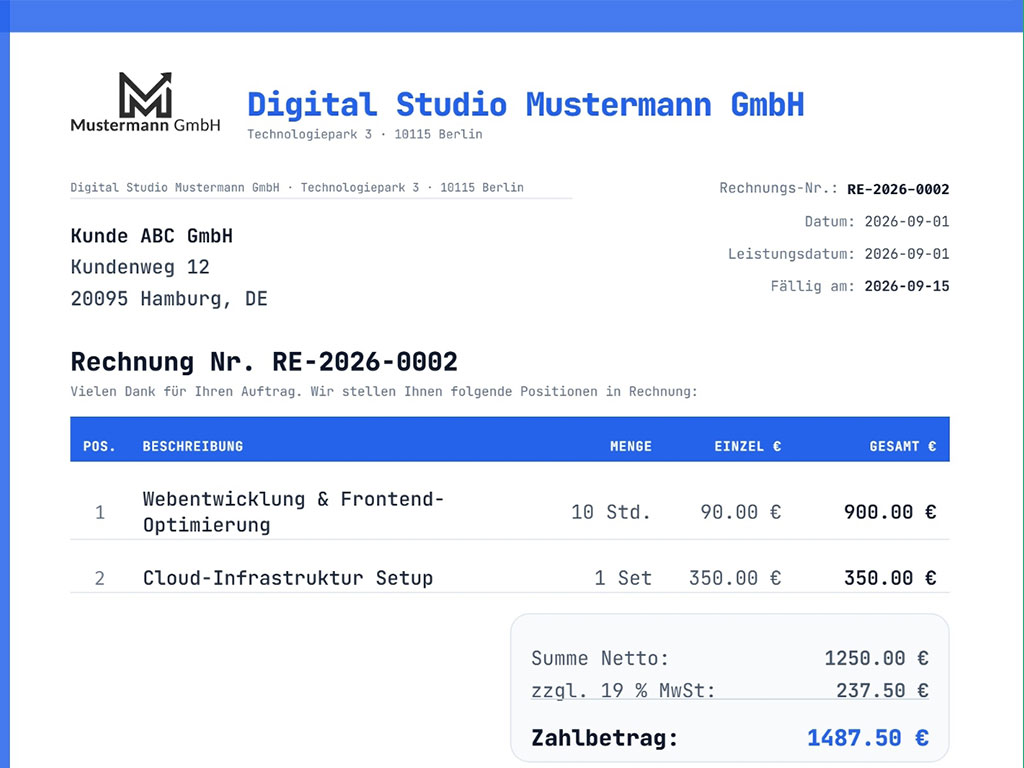This screenshot has height=768, width=1024.
Task: Click position number '2' in the table
Action: coord(100,579)
